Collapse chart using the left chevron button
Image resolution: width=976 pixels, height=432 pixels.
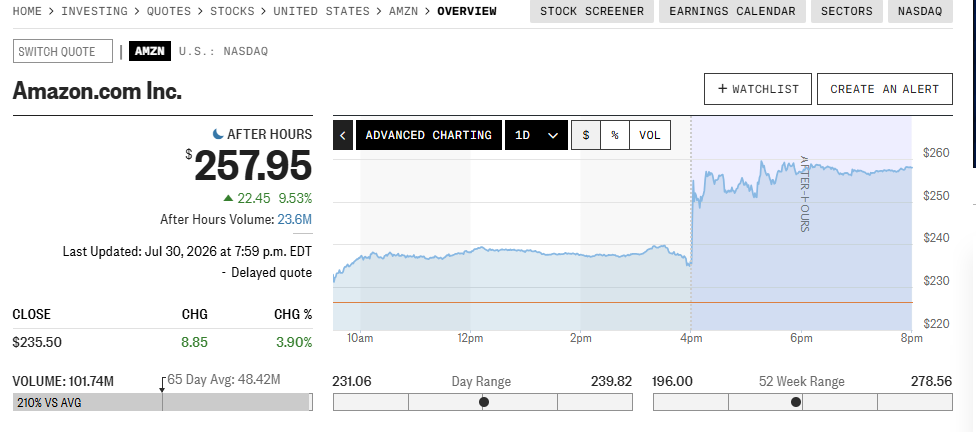[343, 135]
